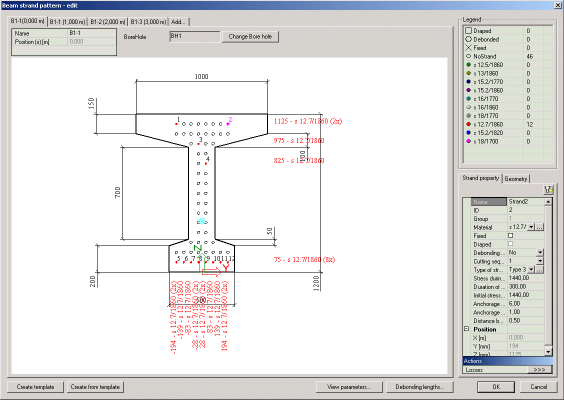This screenshot has height=400, width=564.
Task: Click the 1000 width dimension label
Action: [x=201, y=76]
